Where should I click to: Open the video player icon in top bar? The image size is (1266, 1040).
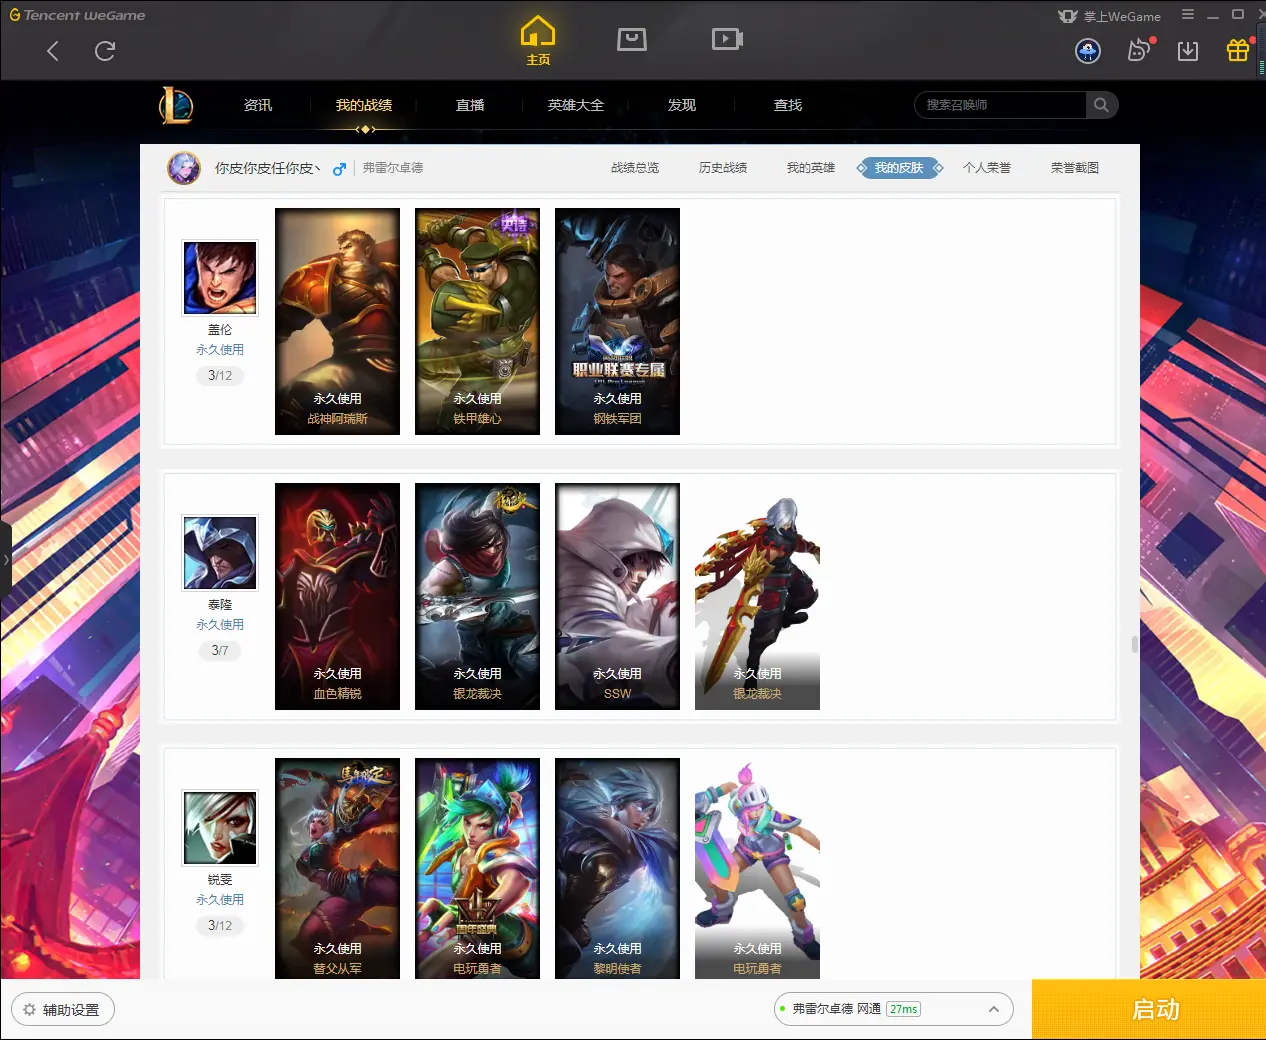click(727, 39)
